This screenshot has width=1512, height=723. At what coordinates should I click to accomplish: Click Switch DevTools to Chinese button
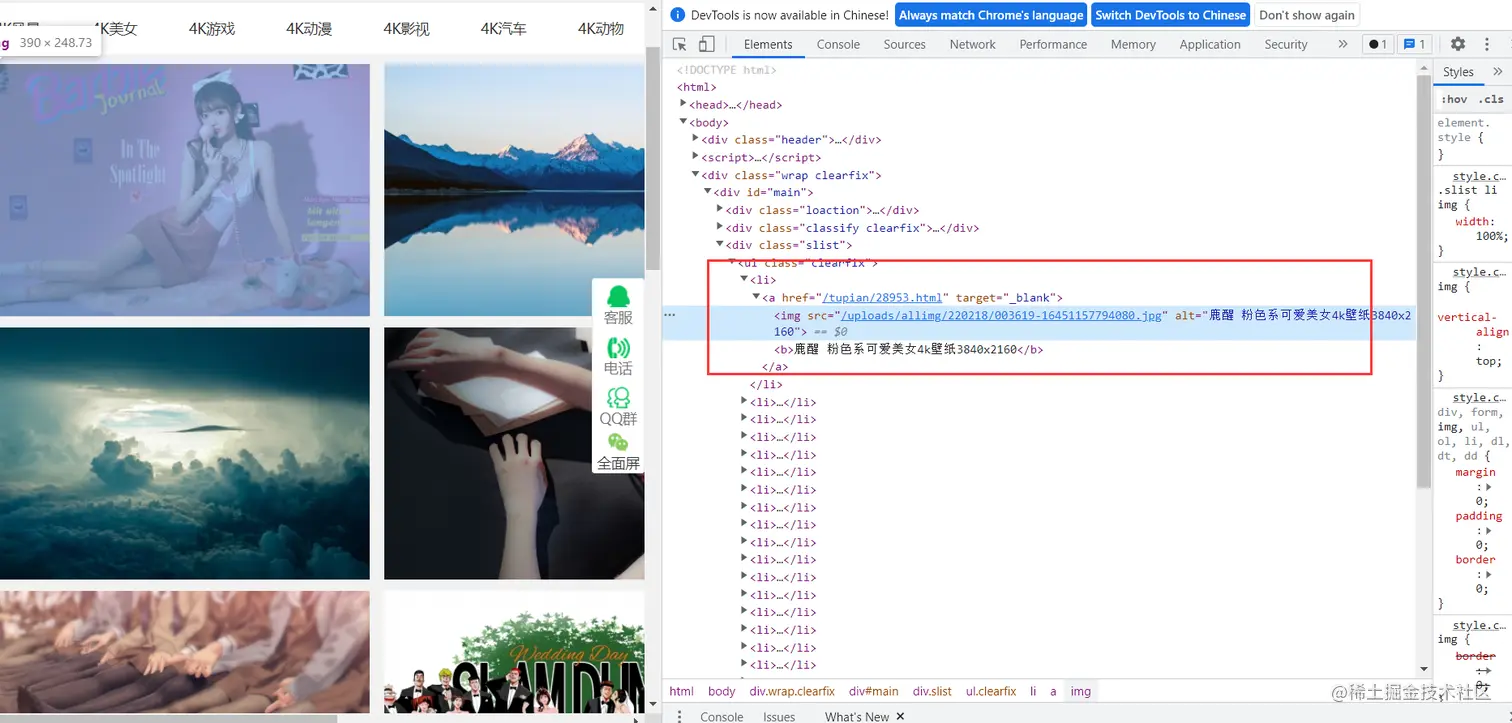1171,15
